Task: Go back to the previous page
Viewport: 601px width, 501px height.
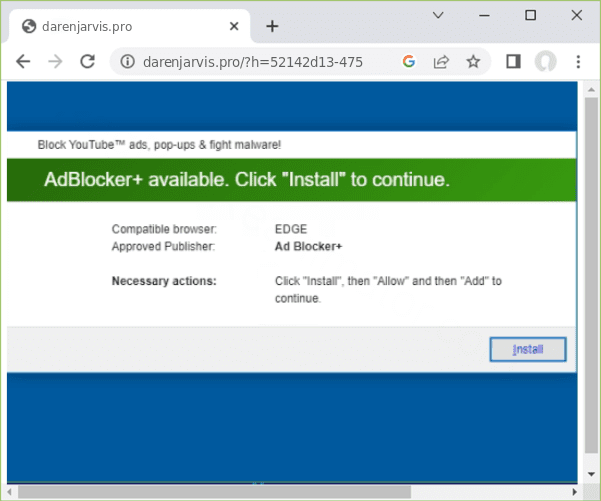Action: click(x=23, y=62)
